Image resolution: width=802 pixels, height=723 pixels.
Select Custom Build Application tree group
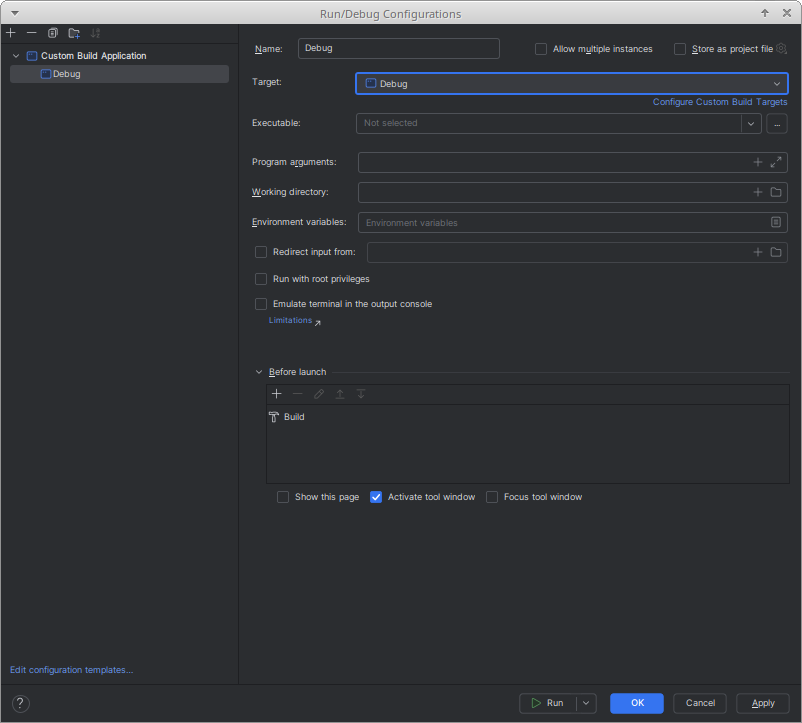[93, 56]
